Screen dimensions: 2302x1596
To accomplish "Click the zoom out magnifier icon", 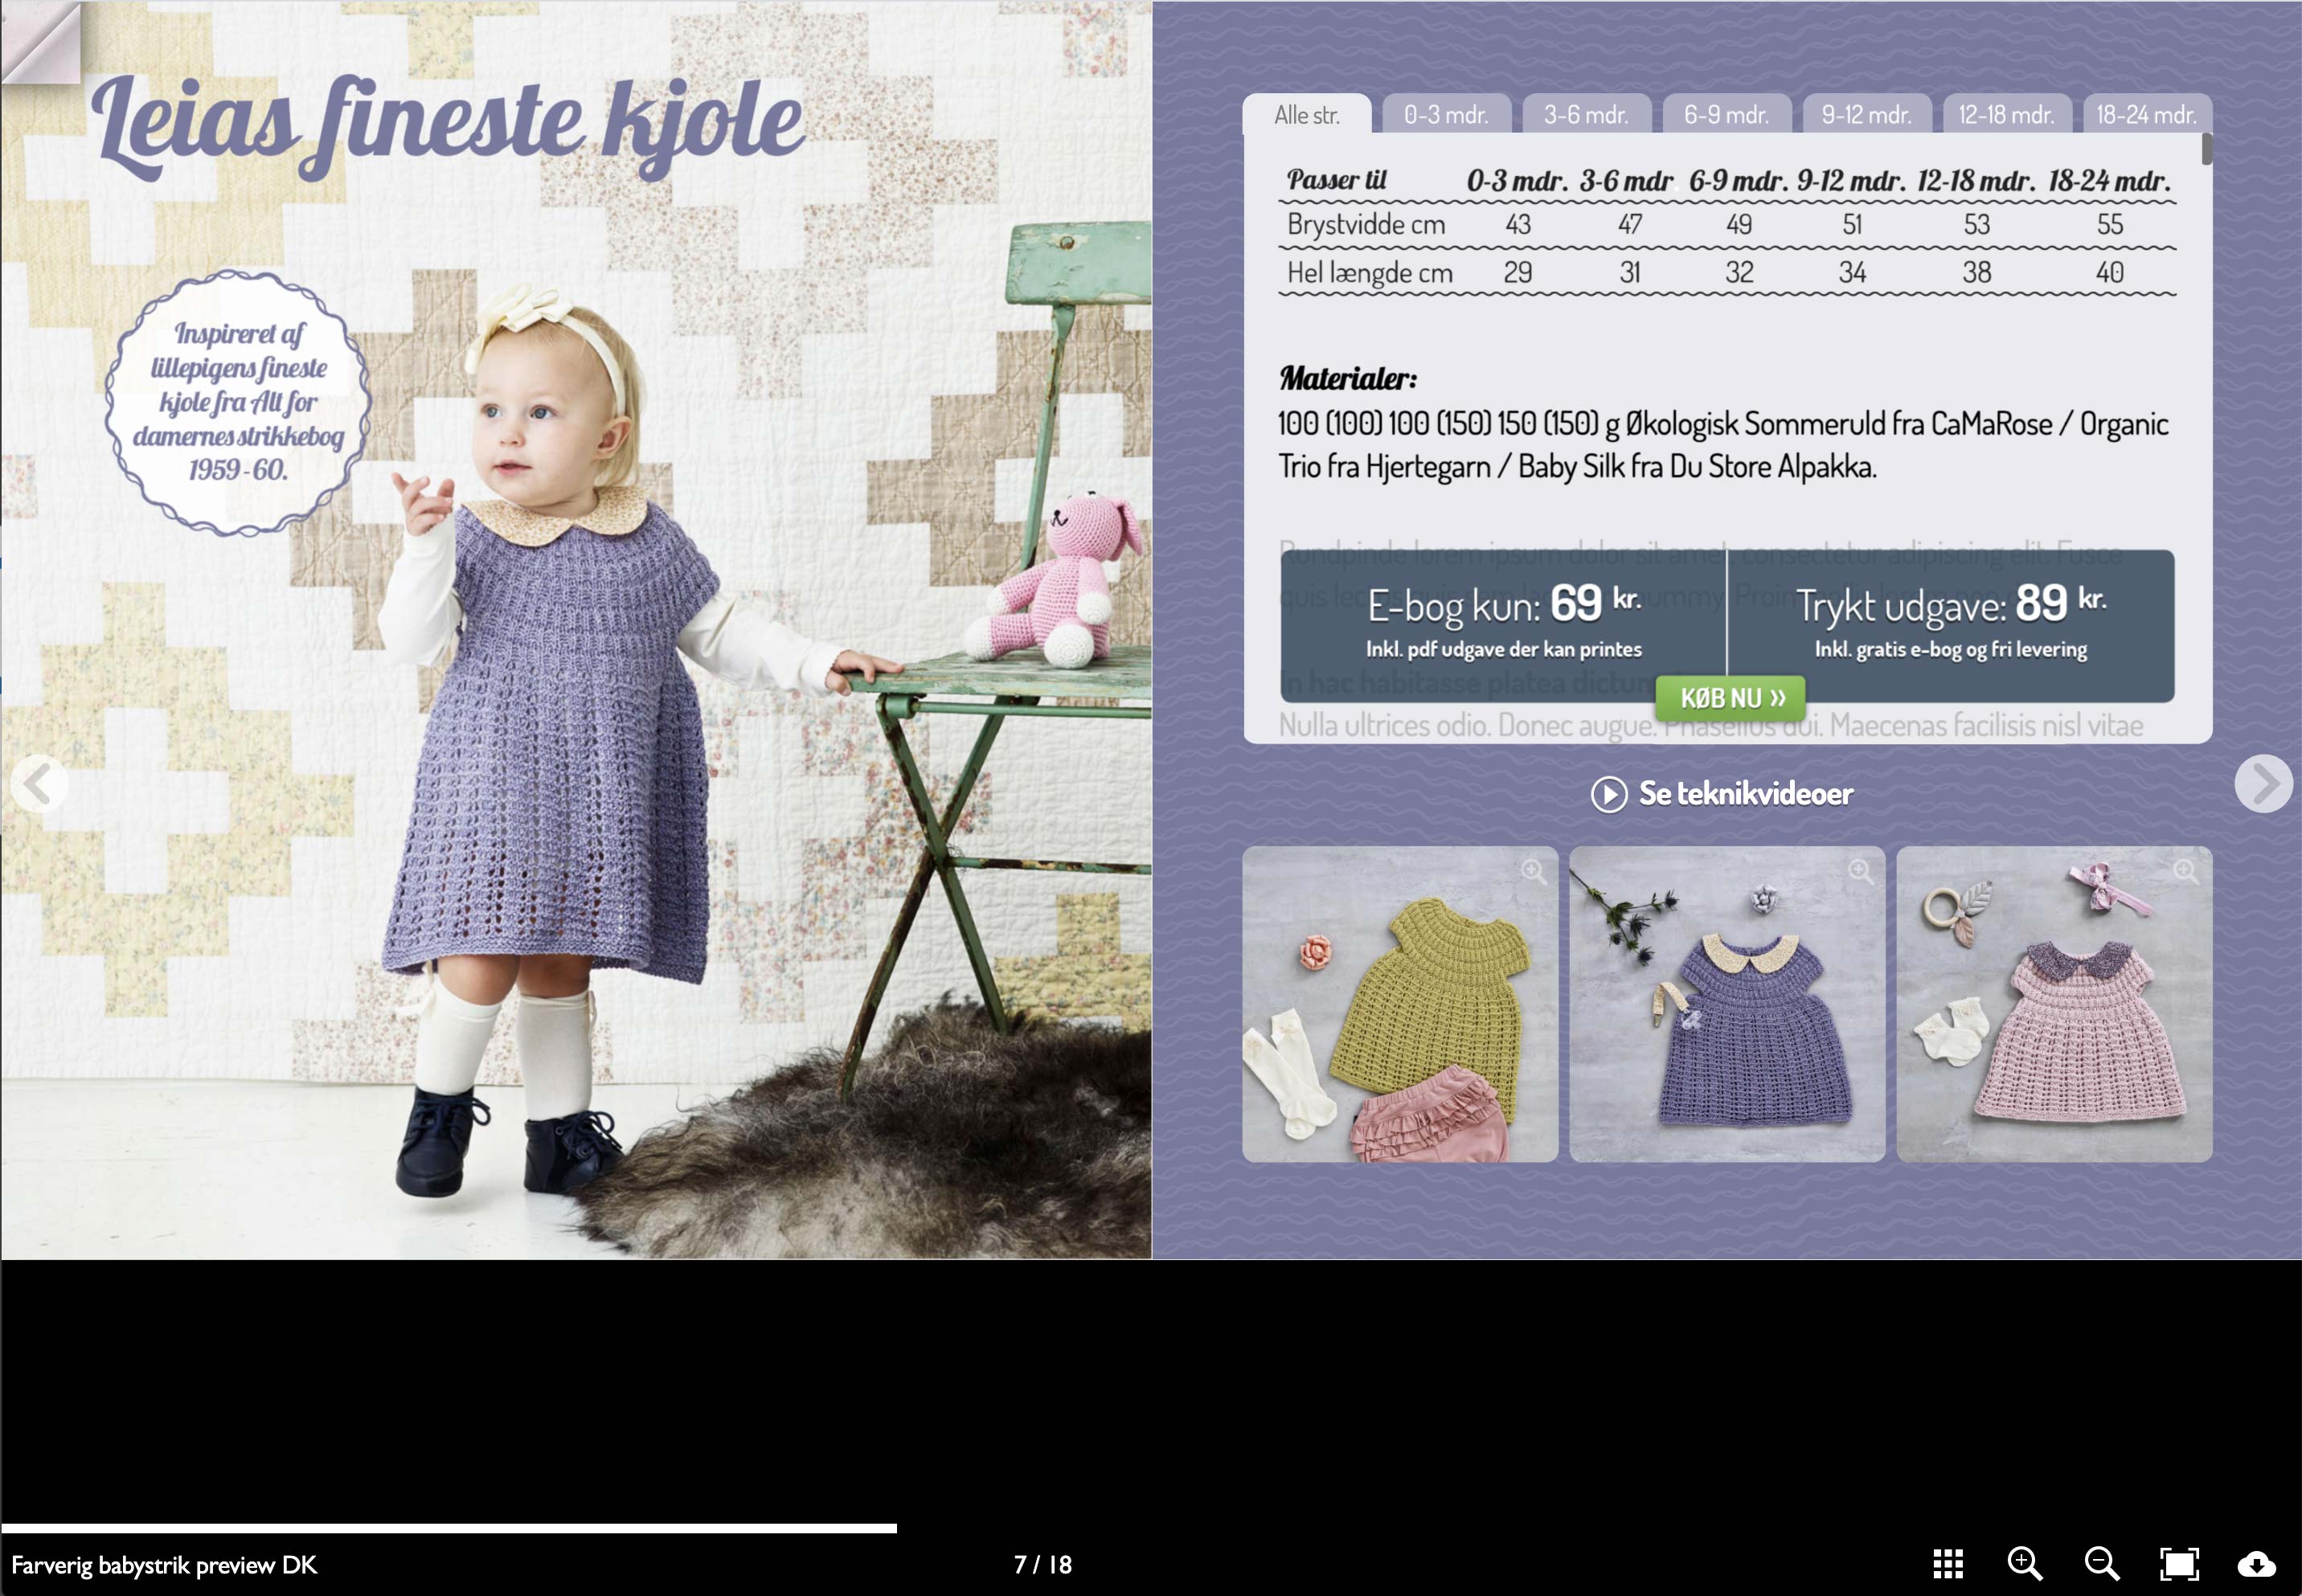I will point(2101,1564).
